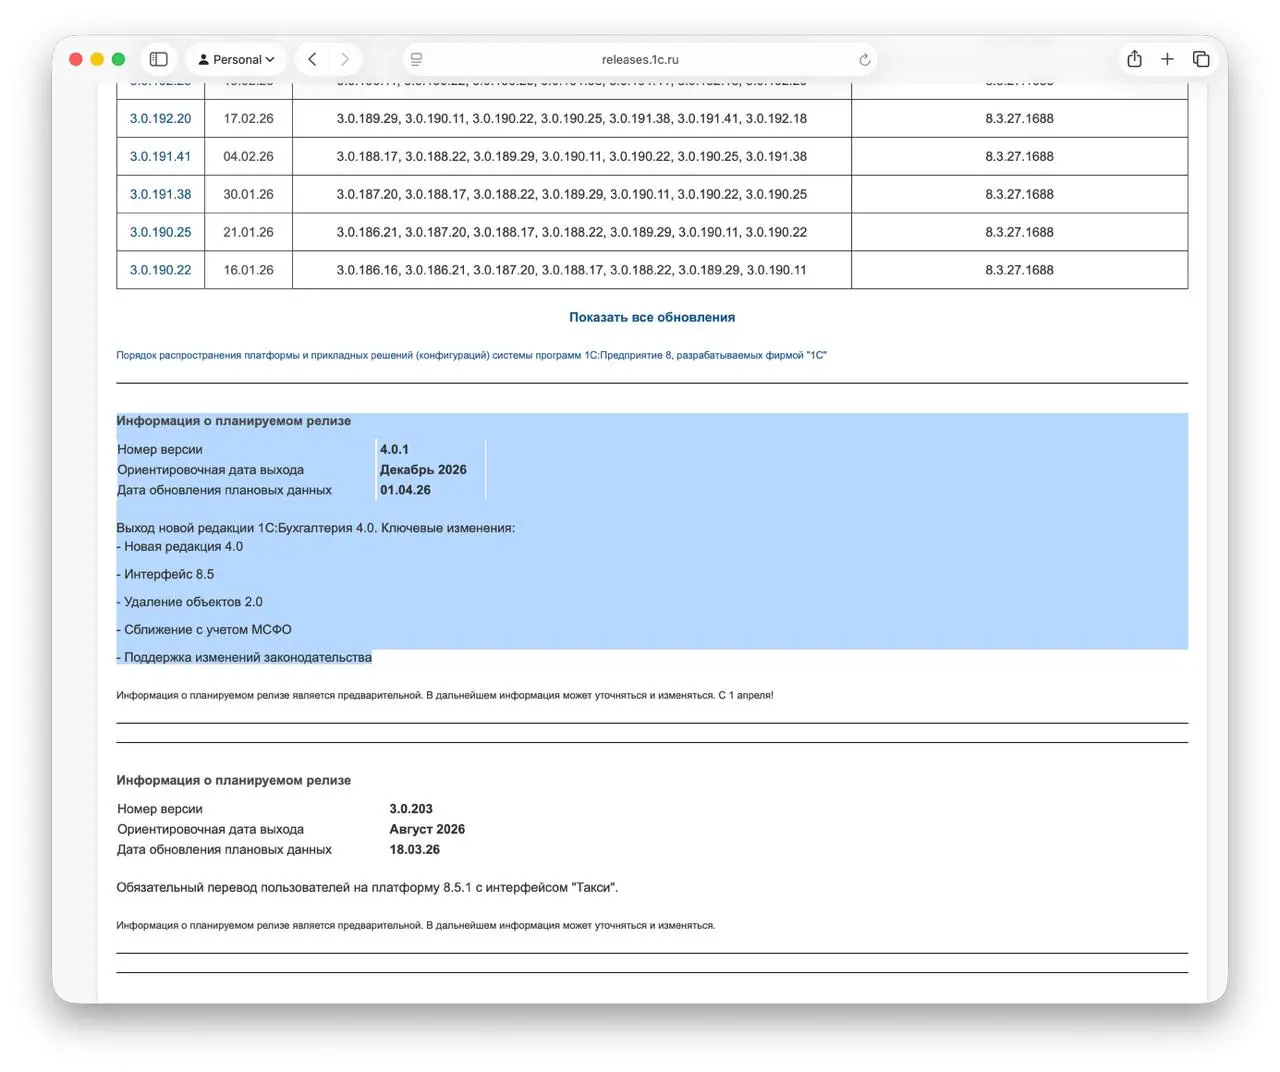
Task: Select release date 16.01.26
Action: [248, 270]
